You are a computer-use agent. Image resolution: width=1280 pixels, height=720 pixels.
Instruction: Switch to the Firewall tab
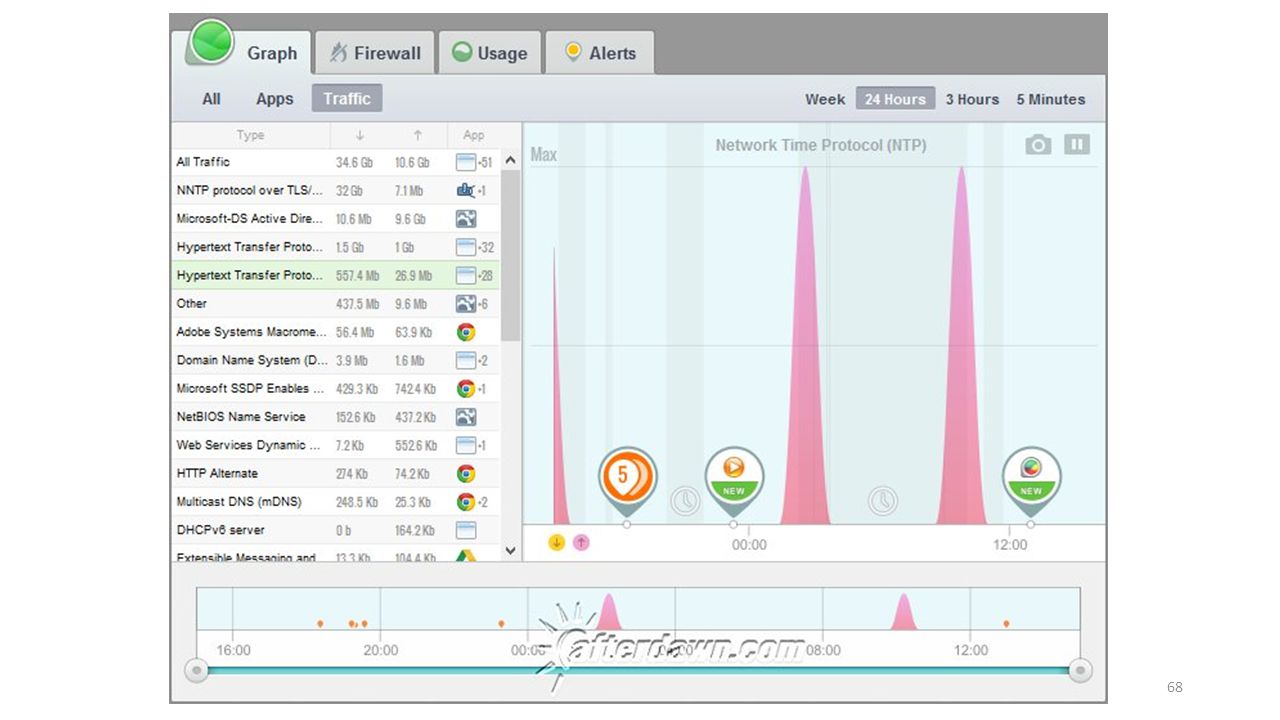click(x=375, y=53)
